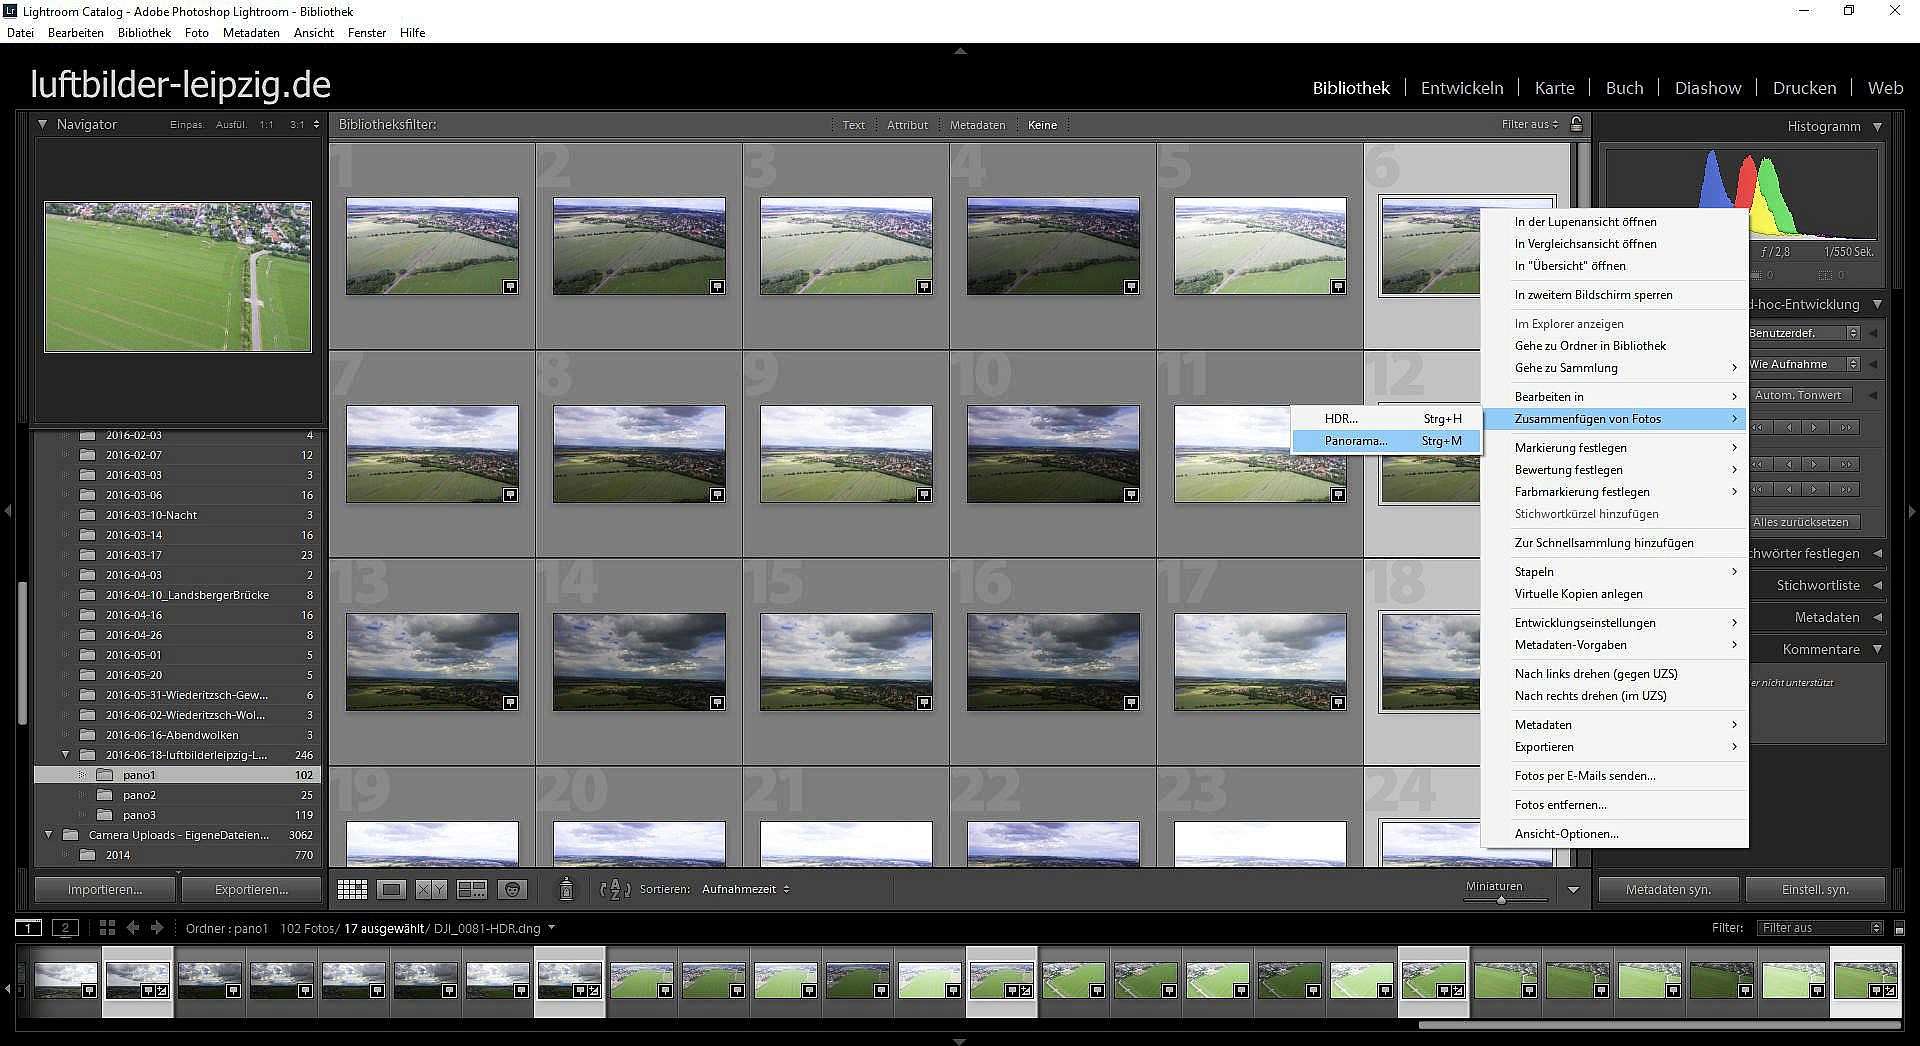This screenshot has height=1046, width=1920.
Task: Open survey view icon
Action: point(472,889)
